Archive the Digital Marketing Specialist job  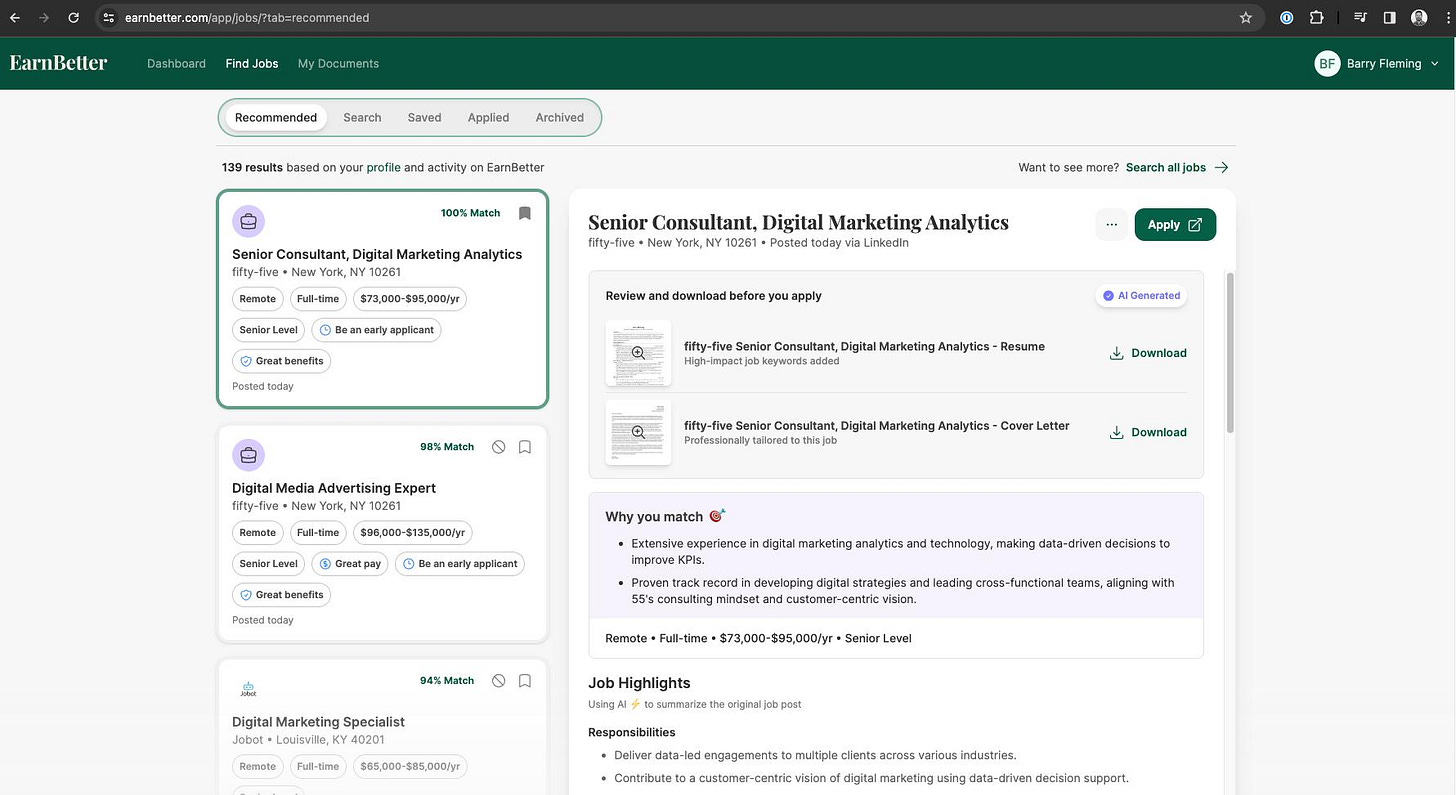click(498, 681)
